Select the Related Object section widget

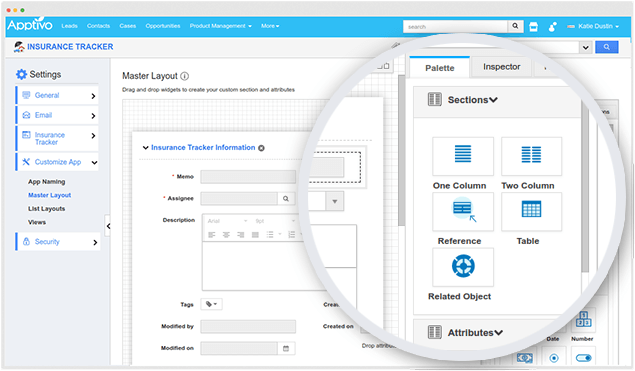[462, 267]
